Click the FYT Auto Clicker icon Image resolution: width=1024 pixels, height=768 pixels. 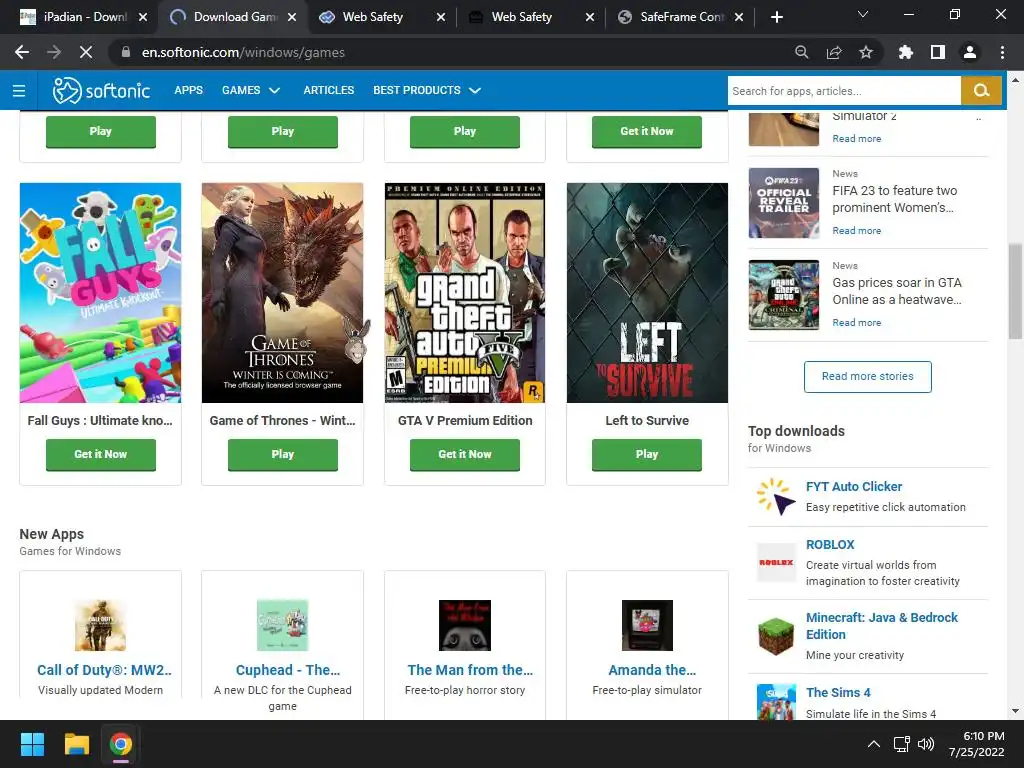click(776, 497)
